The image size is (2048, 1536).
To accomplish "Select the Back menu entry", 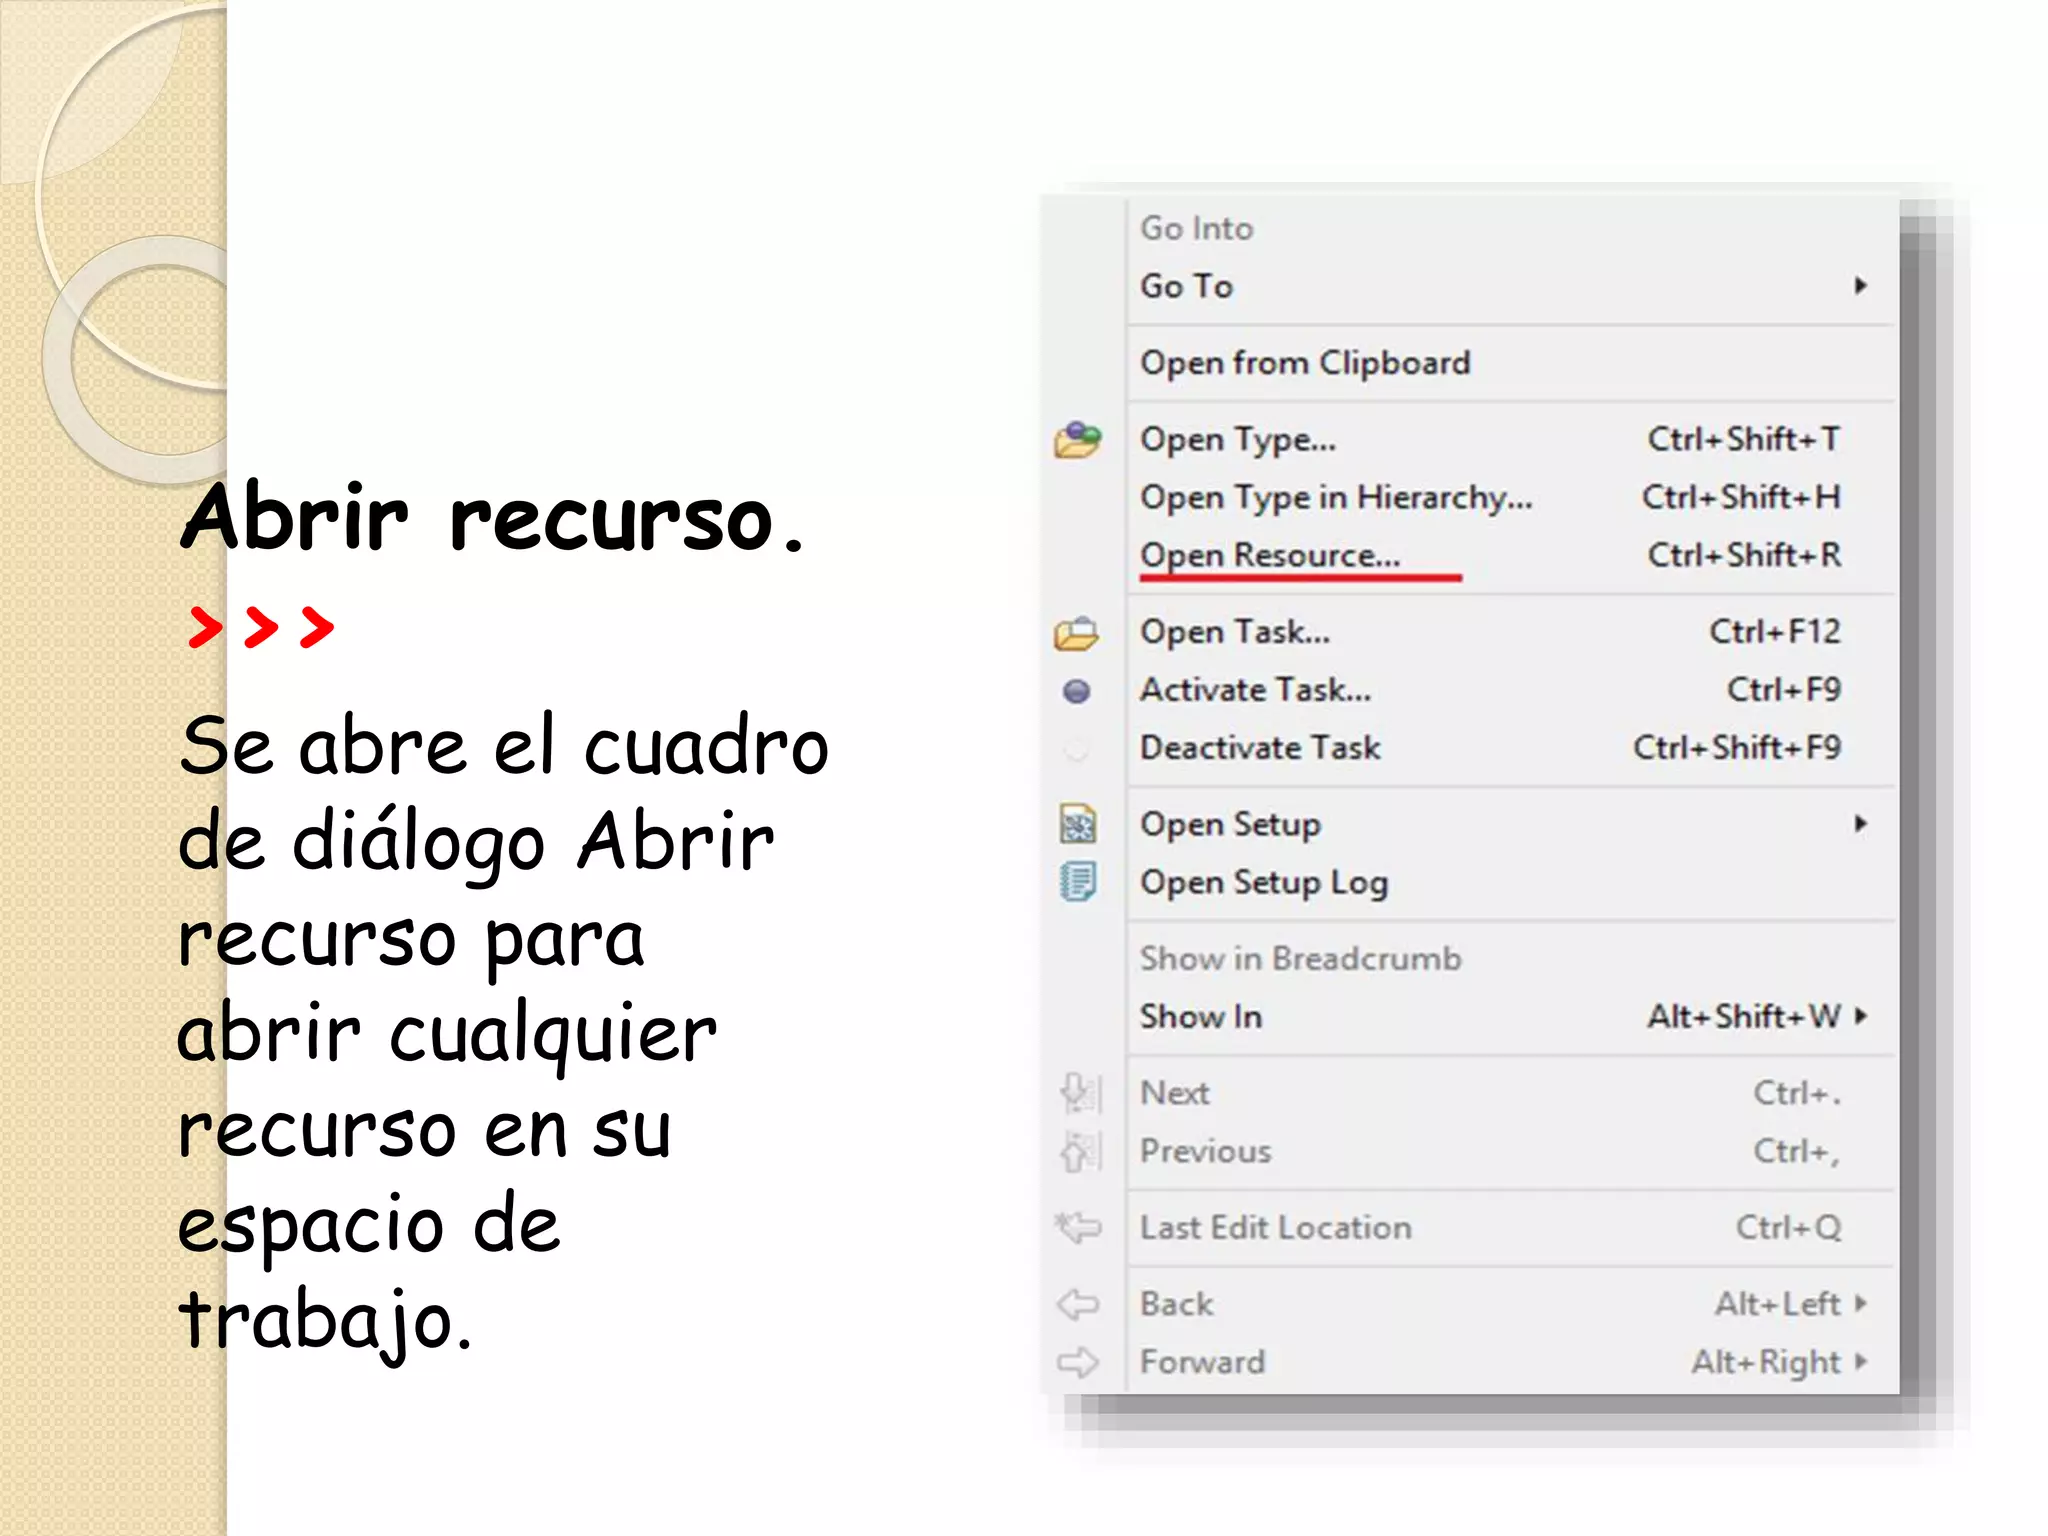I will (1512, 1304).
